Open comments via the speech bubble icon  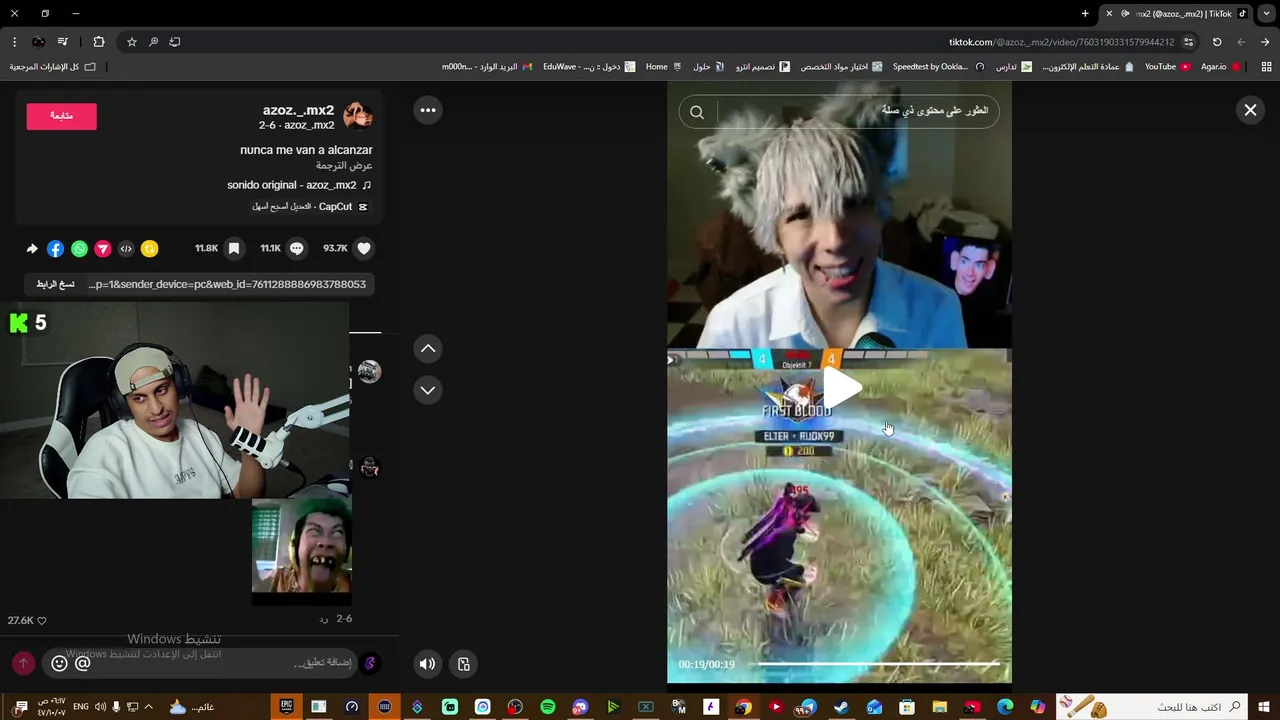pyautogui.click(x=296, y=248)
